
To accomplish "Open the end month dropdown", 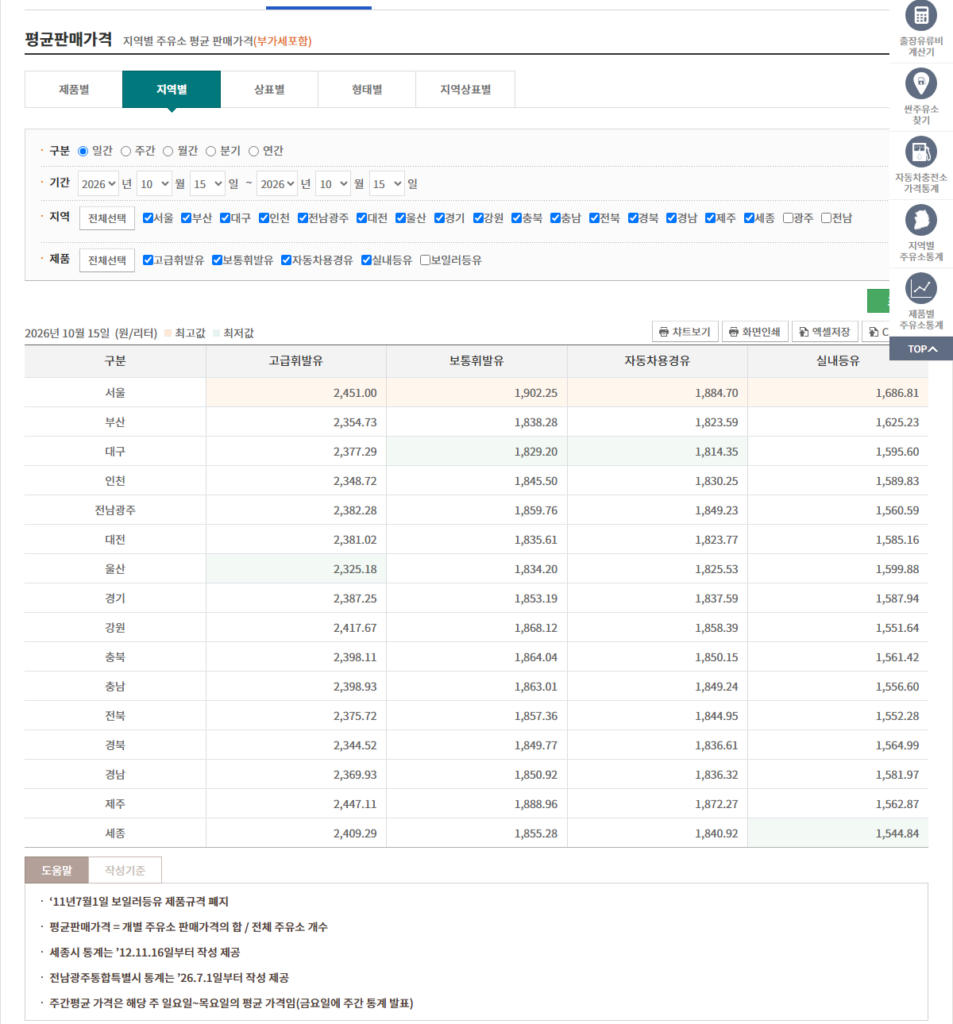I will [332, 184].
